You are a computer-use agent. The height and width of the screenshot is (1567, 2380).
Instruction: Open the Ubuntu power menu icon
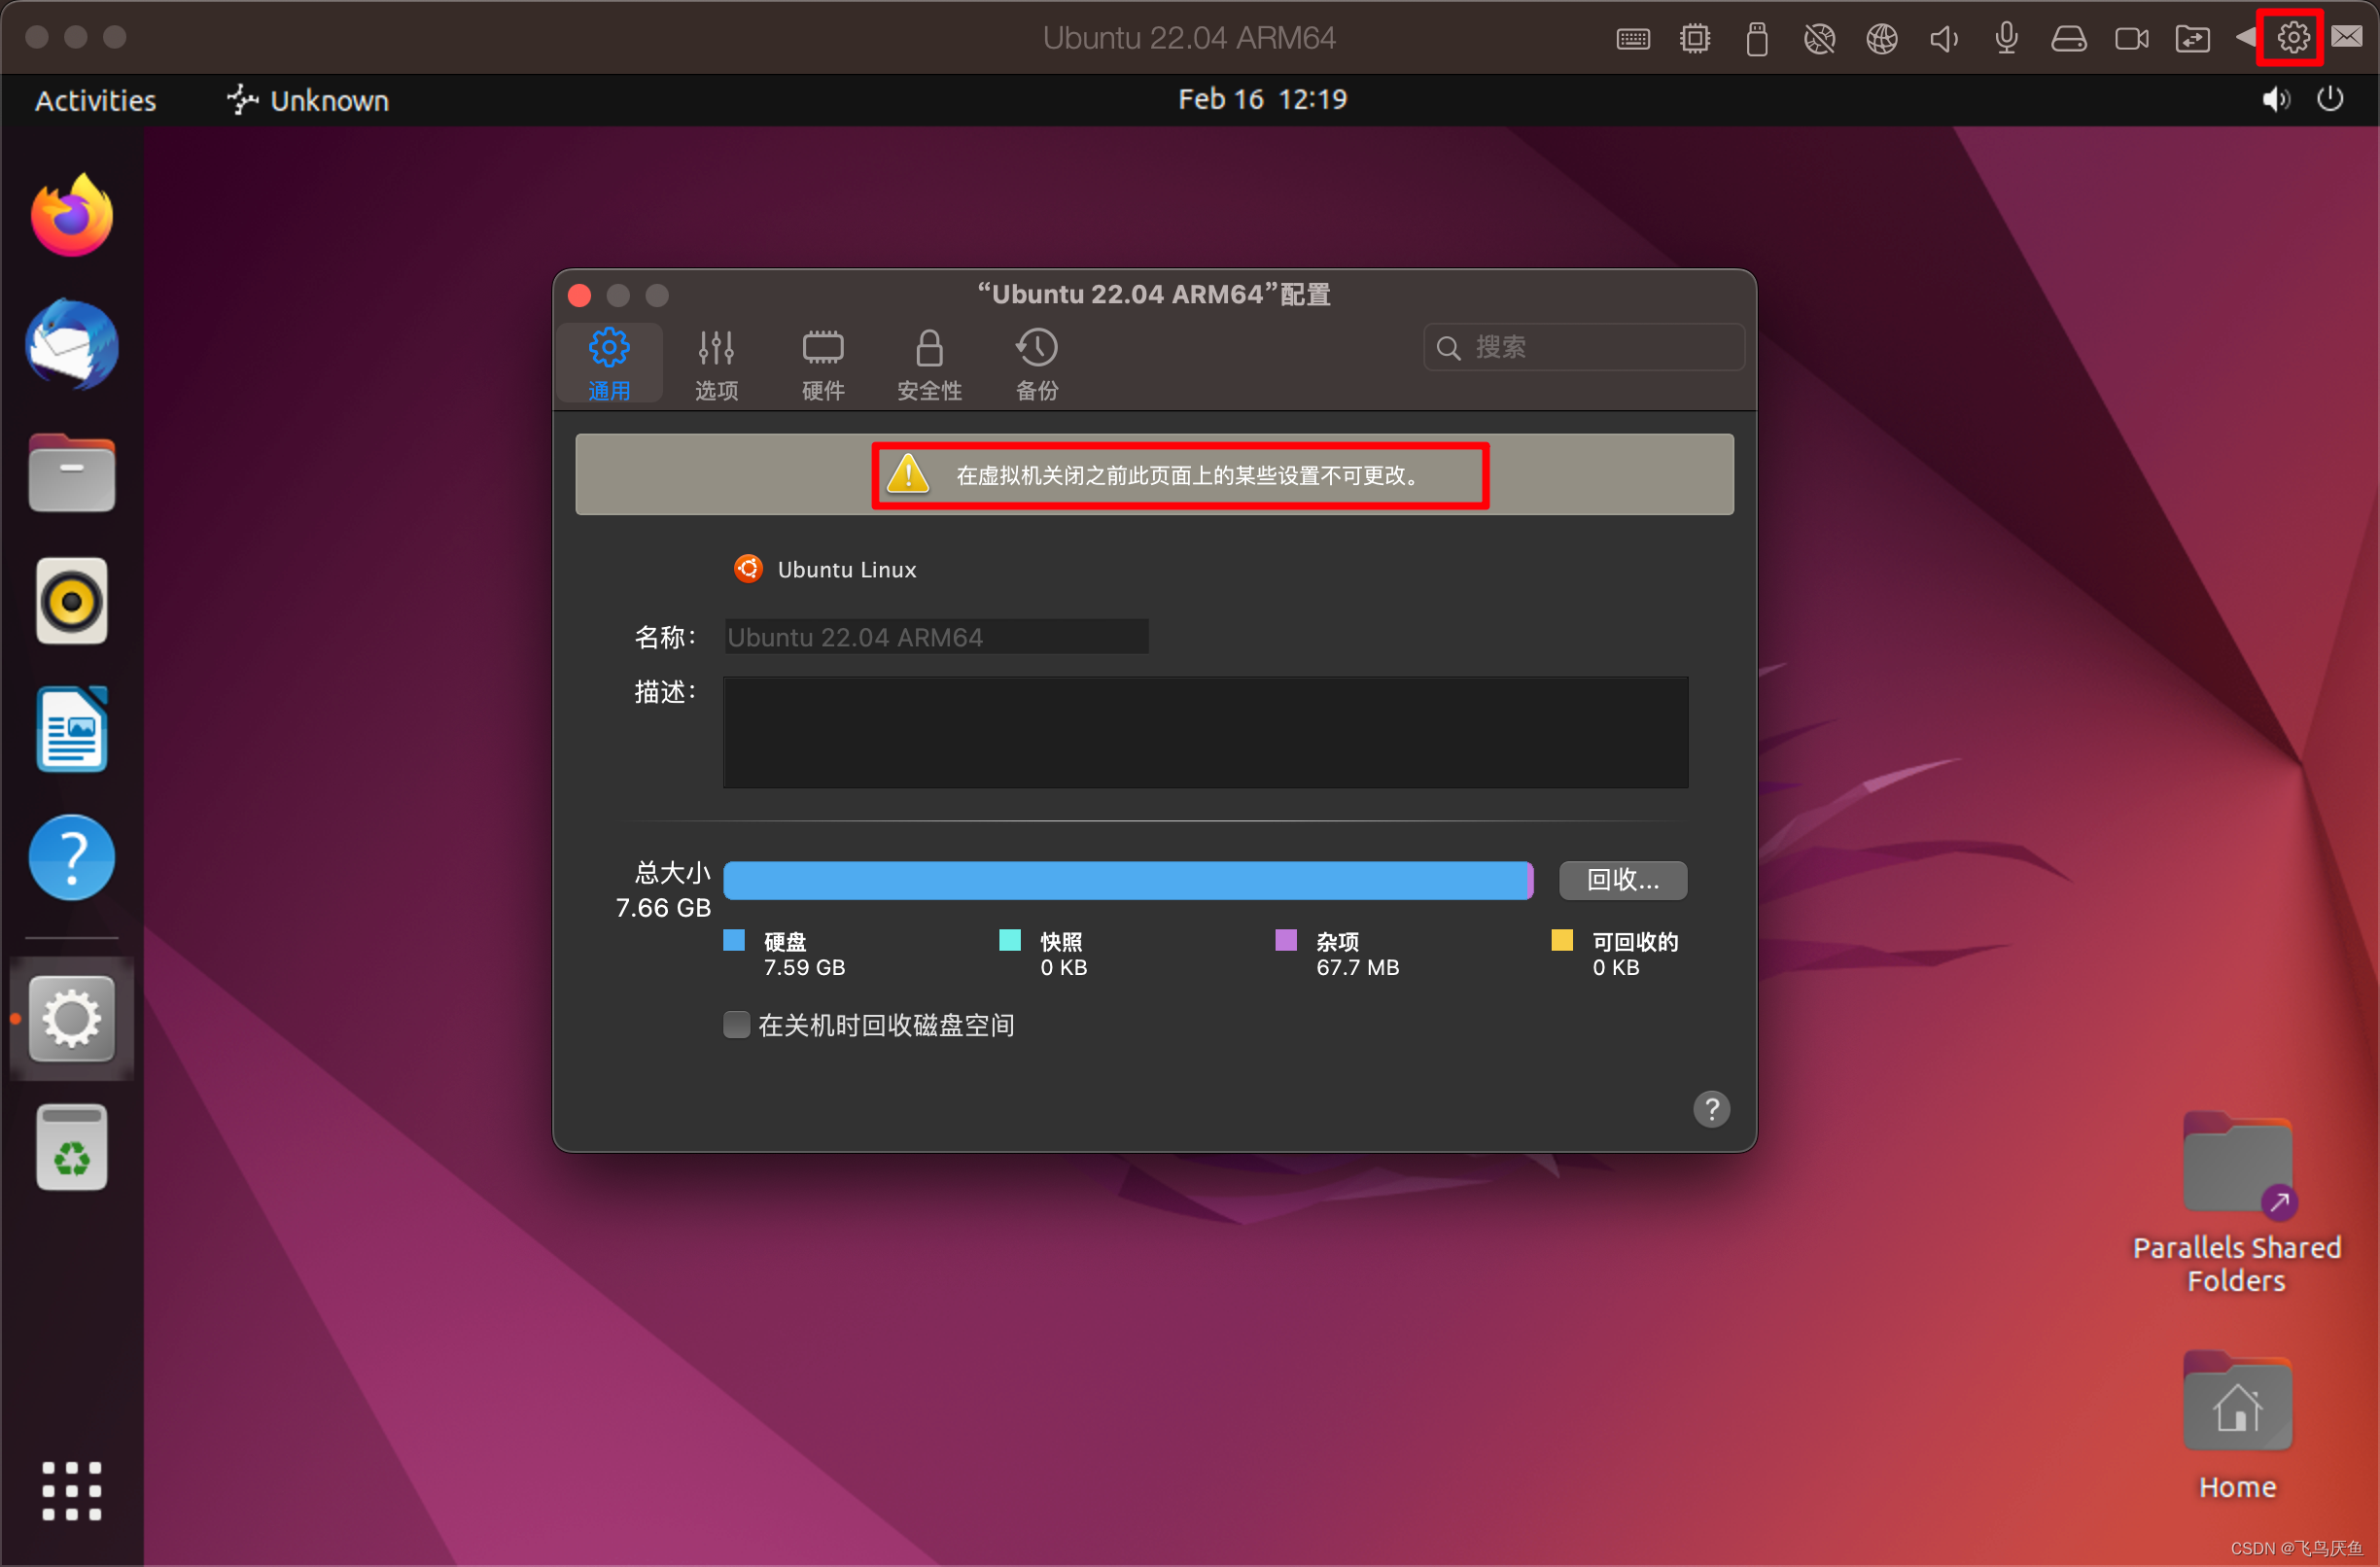point(2330,99)
